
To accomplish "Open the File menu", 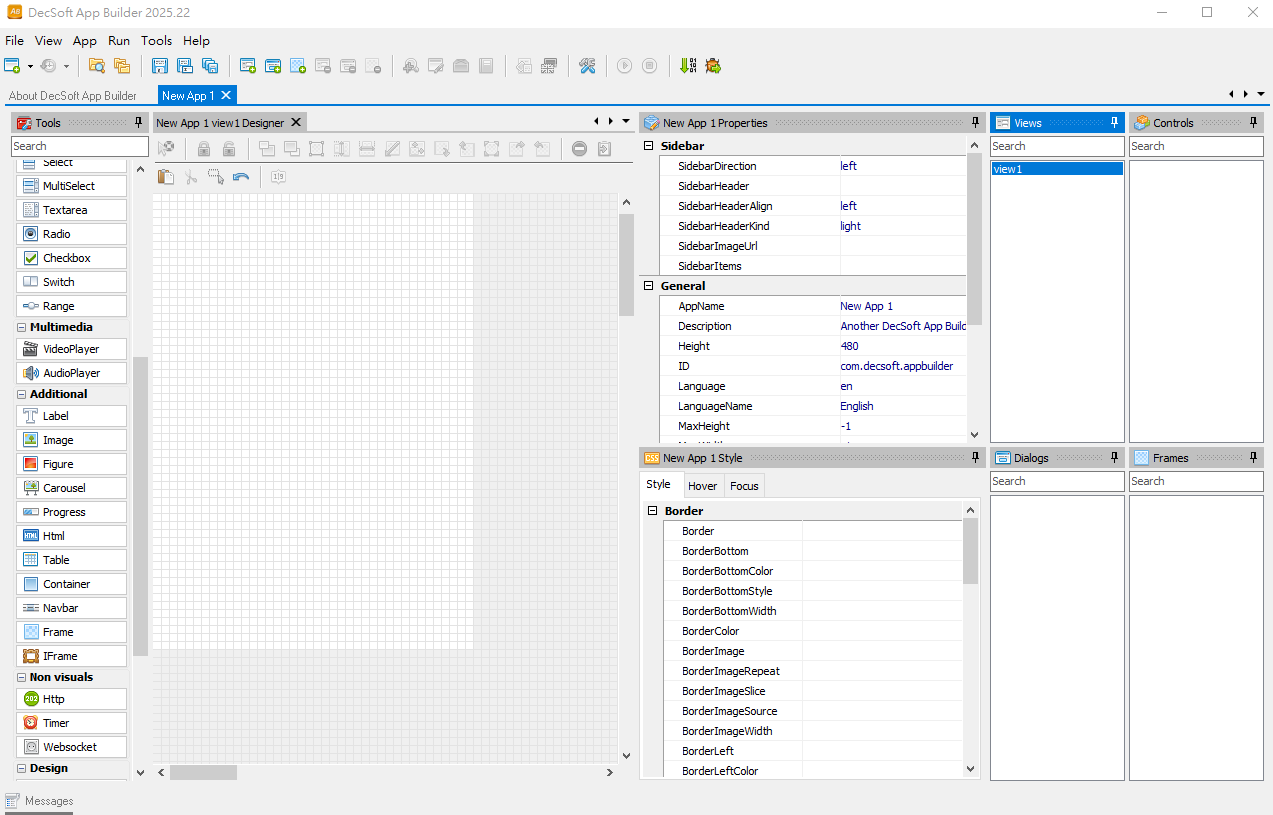I will (x=14, y=41).
